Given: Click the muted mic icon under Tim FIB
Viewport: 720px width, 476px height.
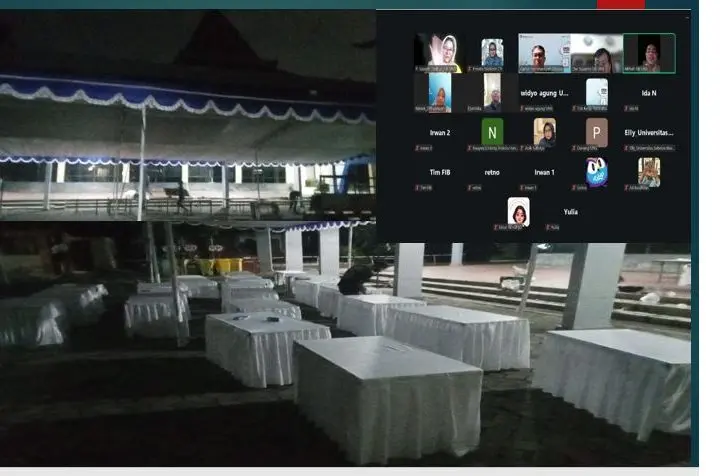Looking at the screenshot, I should 417,188.
